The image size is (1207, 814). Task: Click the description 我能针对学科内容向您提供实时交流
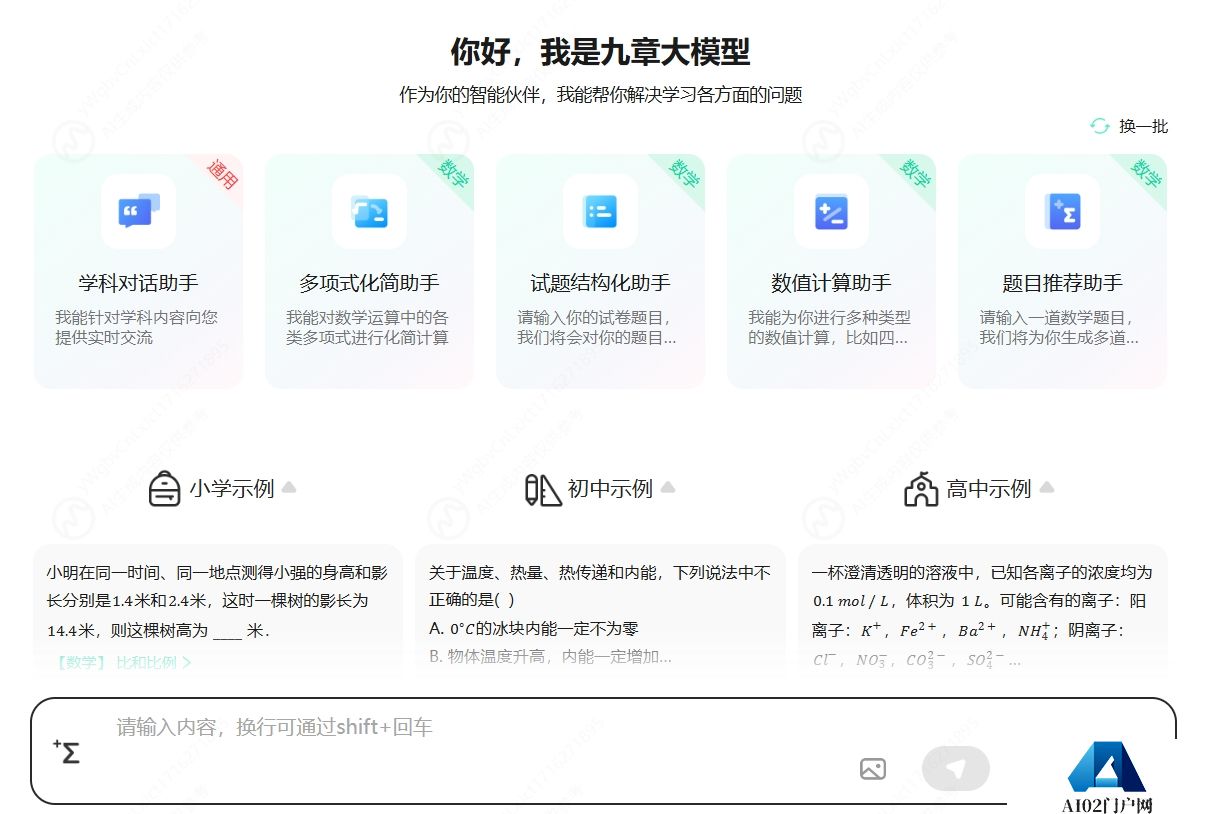tap(136, 327)
